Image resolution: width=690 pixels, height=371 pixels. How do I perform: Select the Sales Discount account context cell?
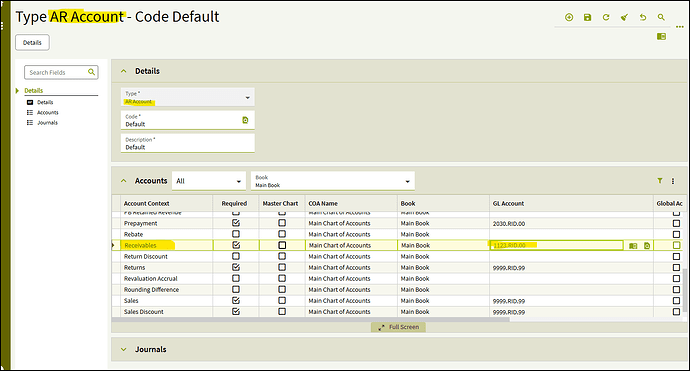tap(167, 312)
